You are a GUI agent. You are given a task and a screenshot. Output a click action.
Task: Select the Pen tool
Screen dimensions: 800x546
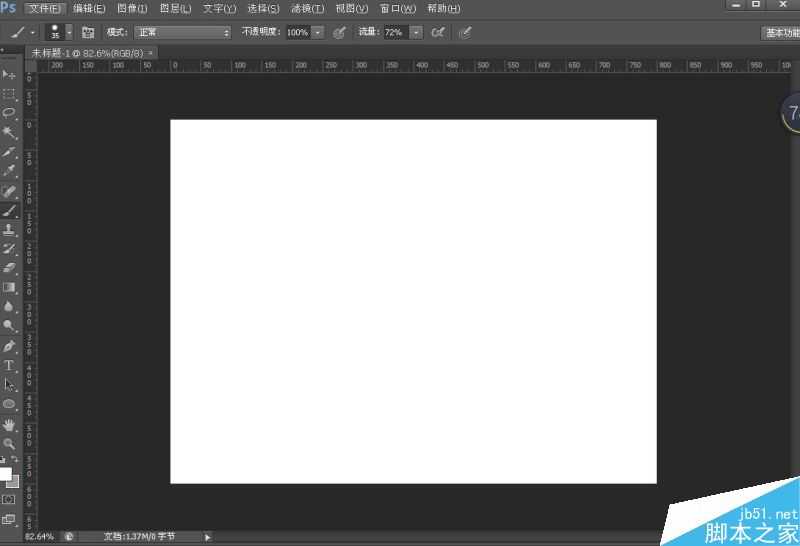9,346
